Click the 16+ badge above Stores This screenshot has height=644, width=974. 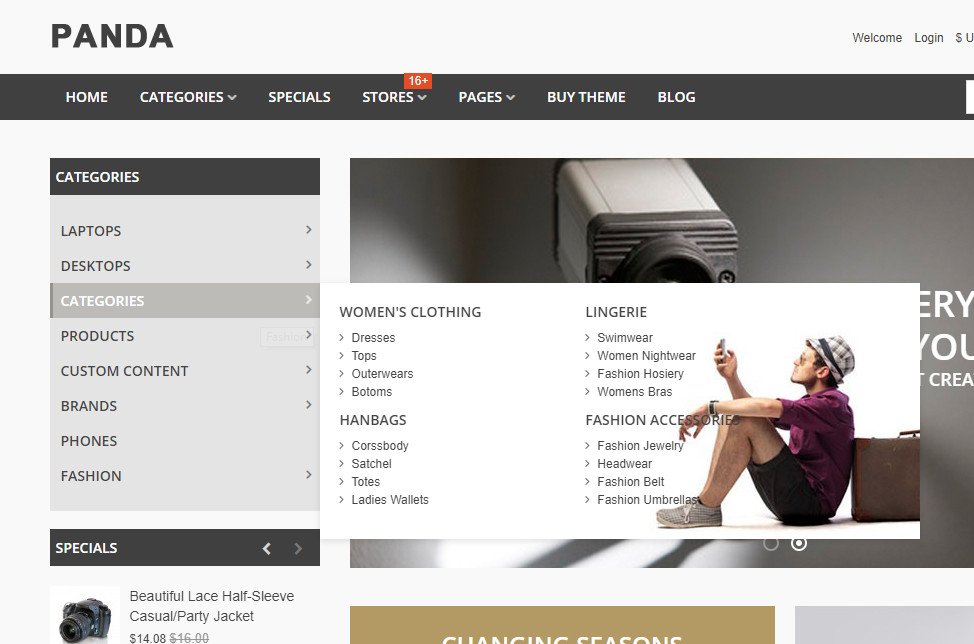click(418, 81)
